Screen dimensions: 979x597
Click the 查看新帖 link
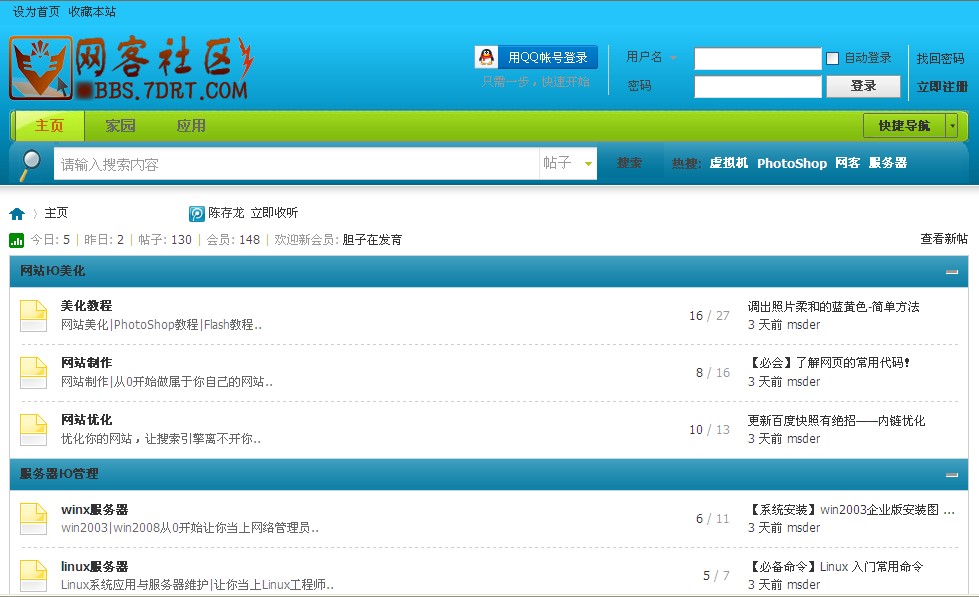(943, 239)
